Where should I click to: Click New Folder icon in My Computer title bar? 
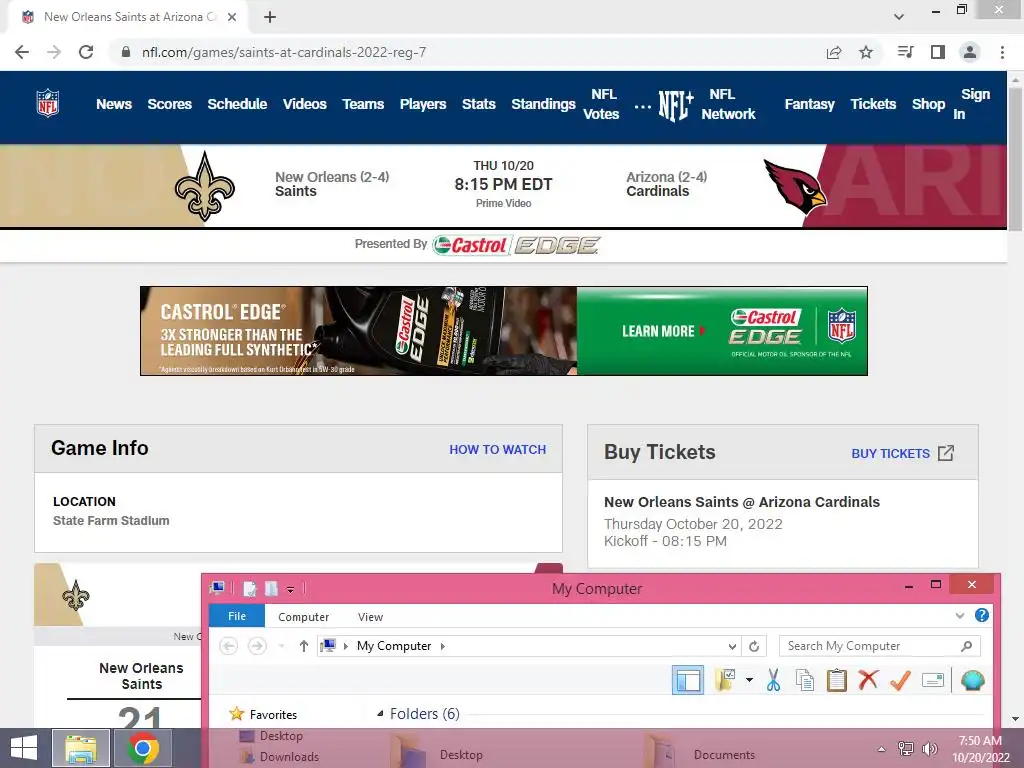pyautogui.click(x=271, y=588)
